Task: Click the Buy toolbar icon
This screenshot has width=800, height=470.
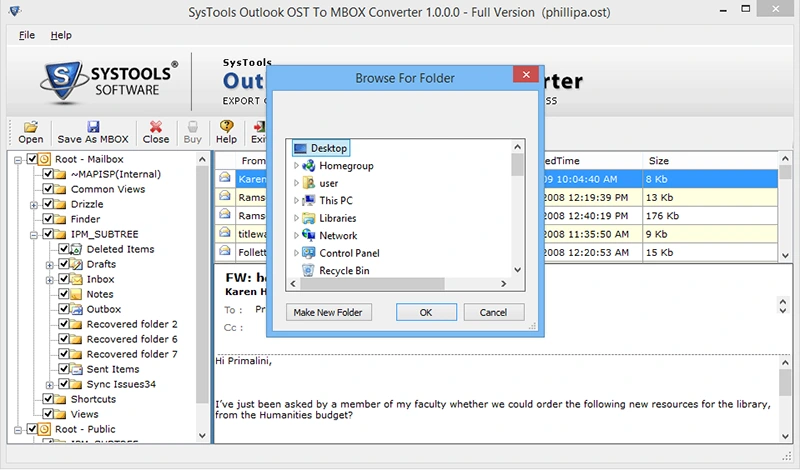Action: (192, 127)
